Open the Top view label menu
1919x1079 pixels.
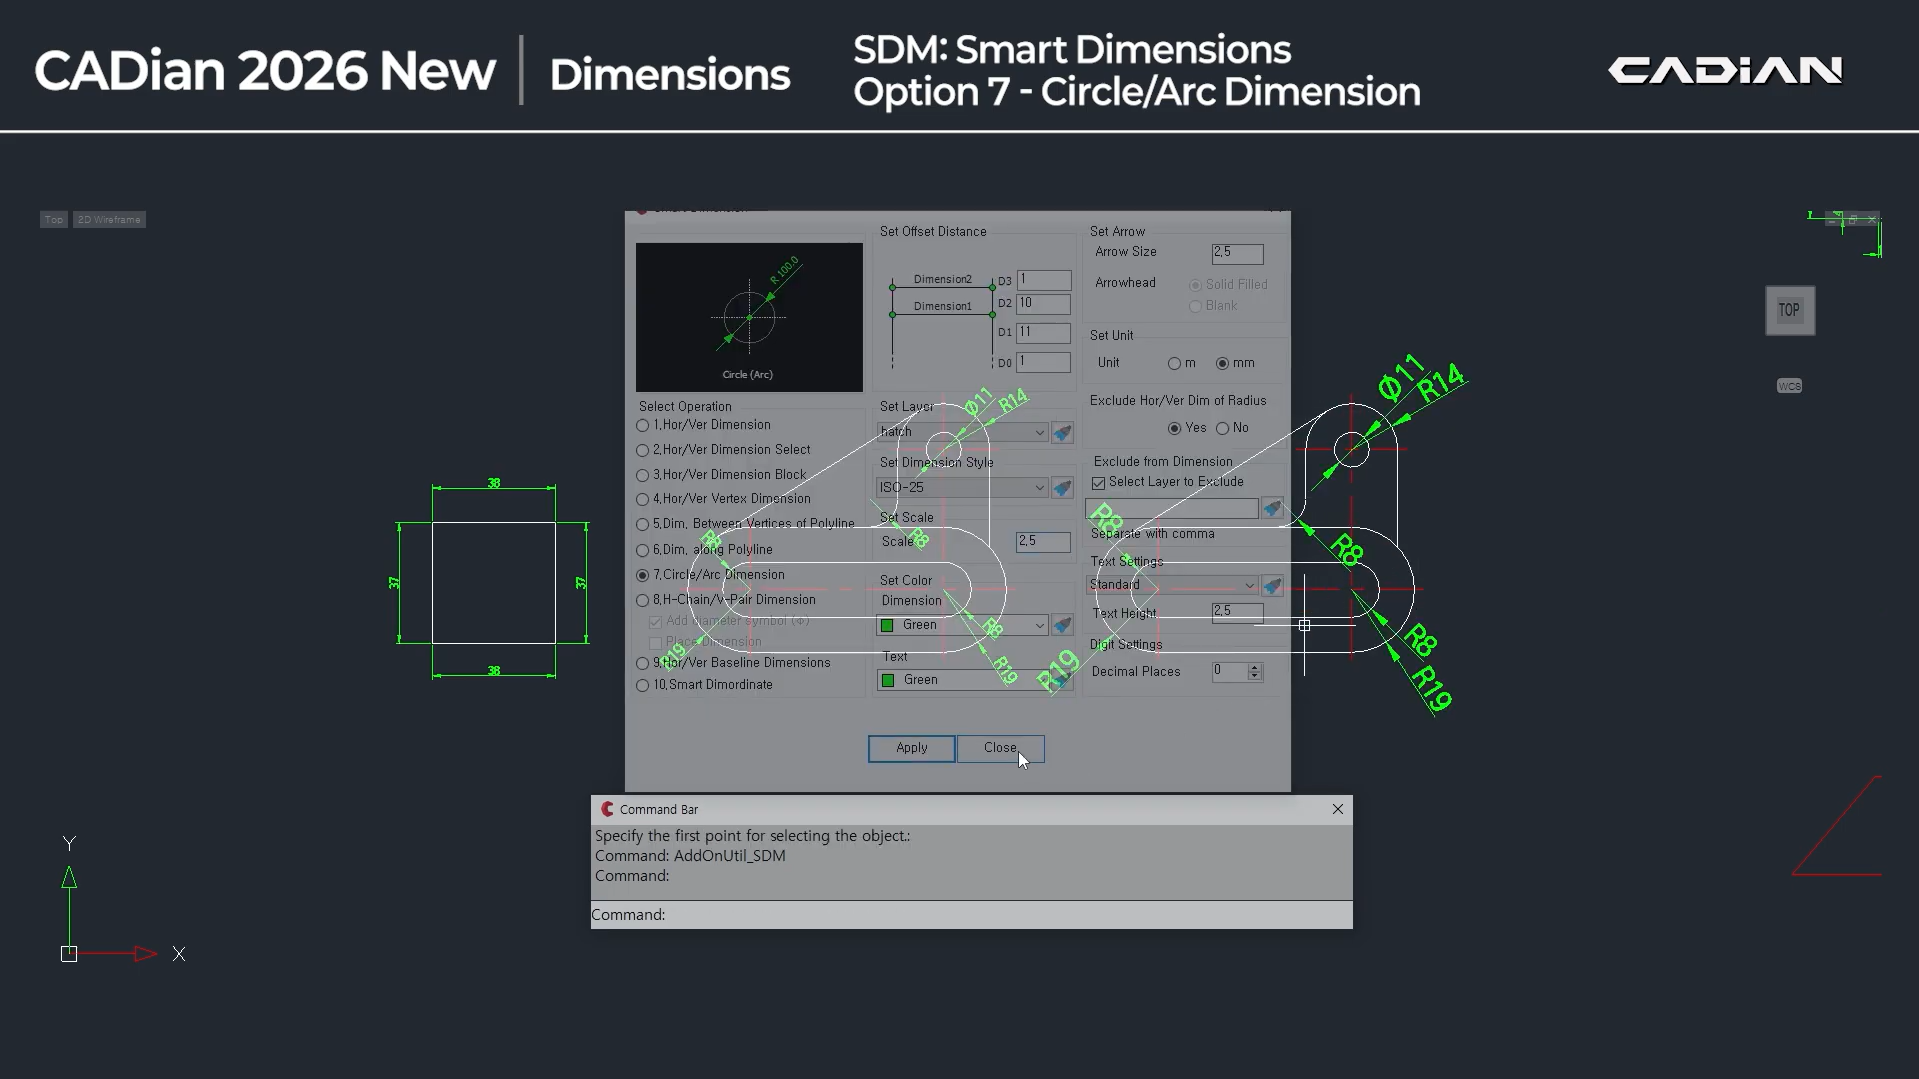[54, 220]
